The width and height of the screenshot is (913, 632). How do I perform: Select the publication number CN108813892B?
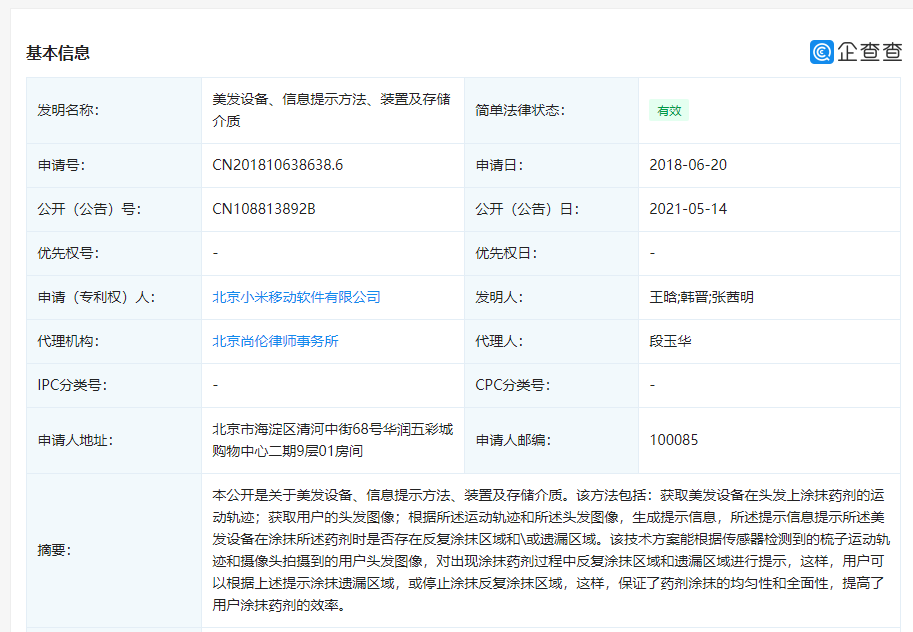[x=263, y=209]
